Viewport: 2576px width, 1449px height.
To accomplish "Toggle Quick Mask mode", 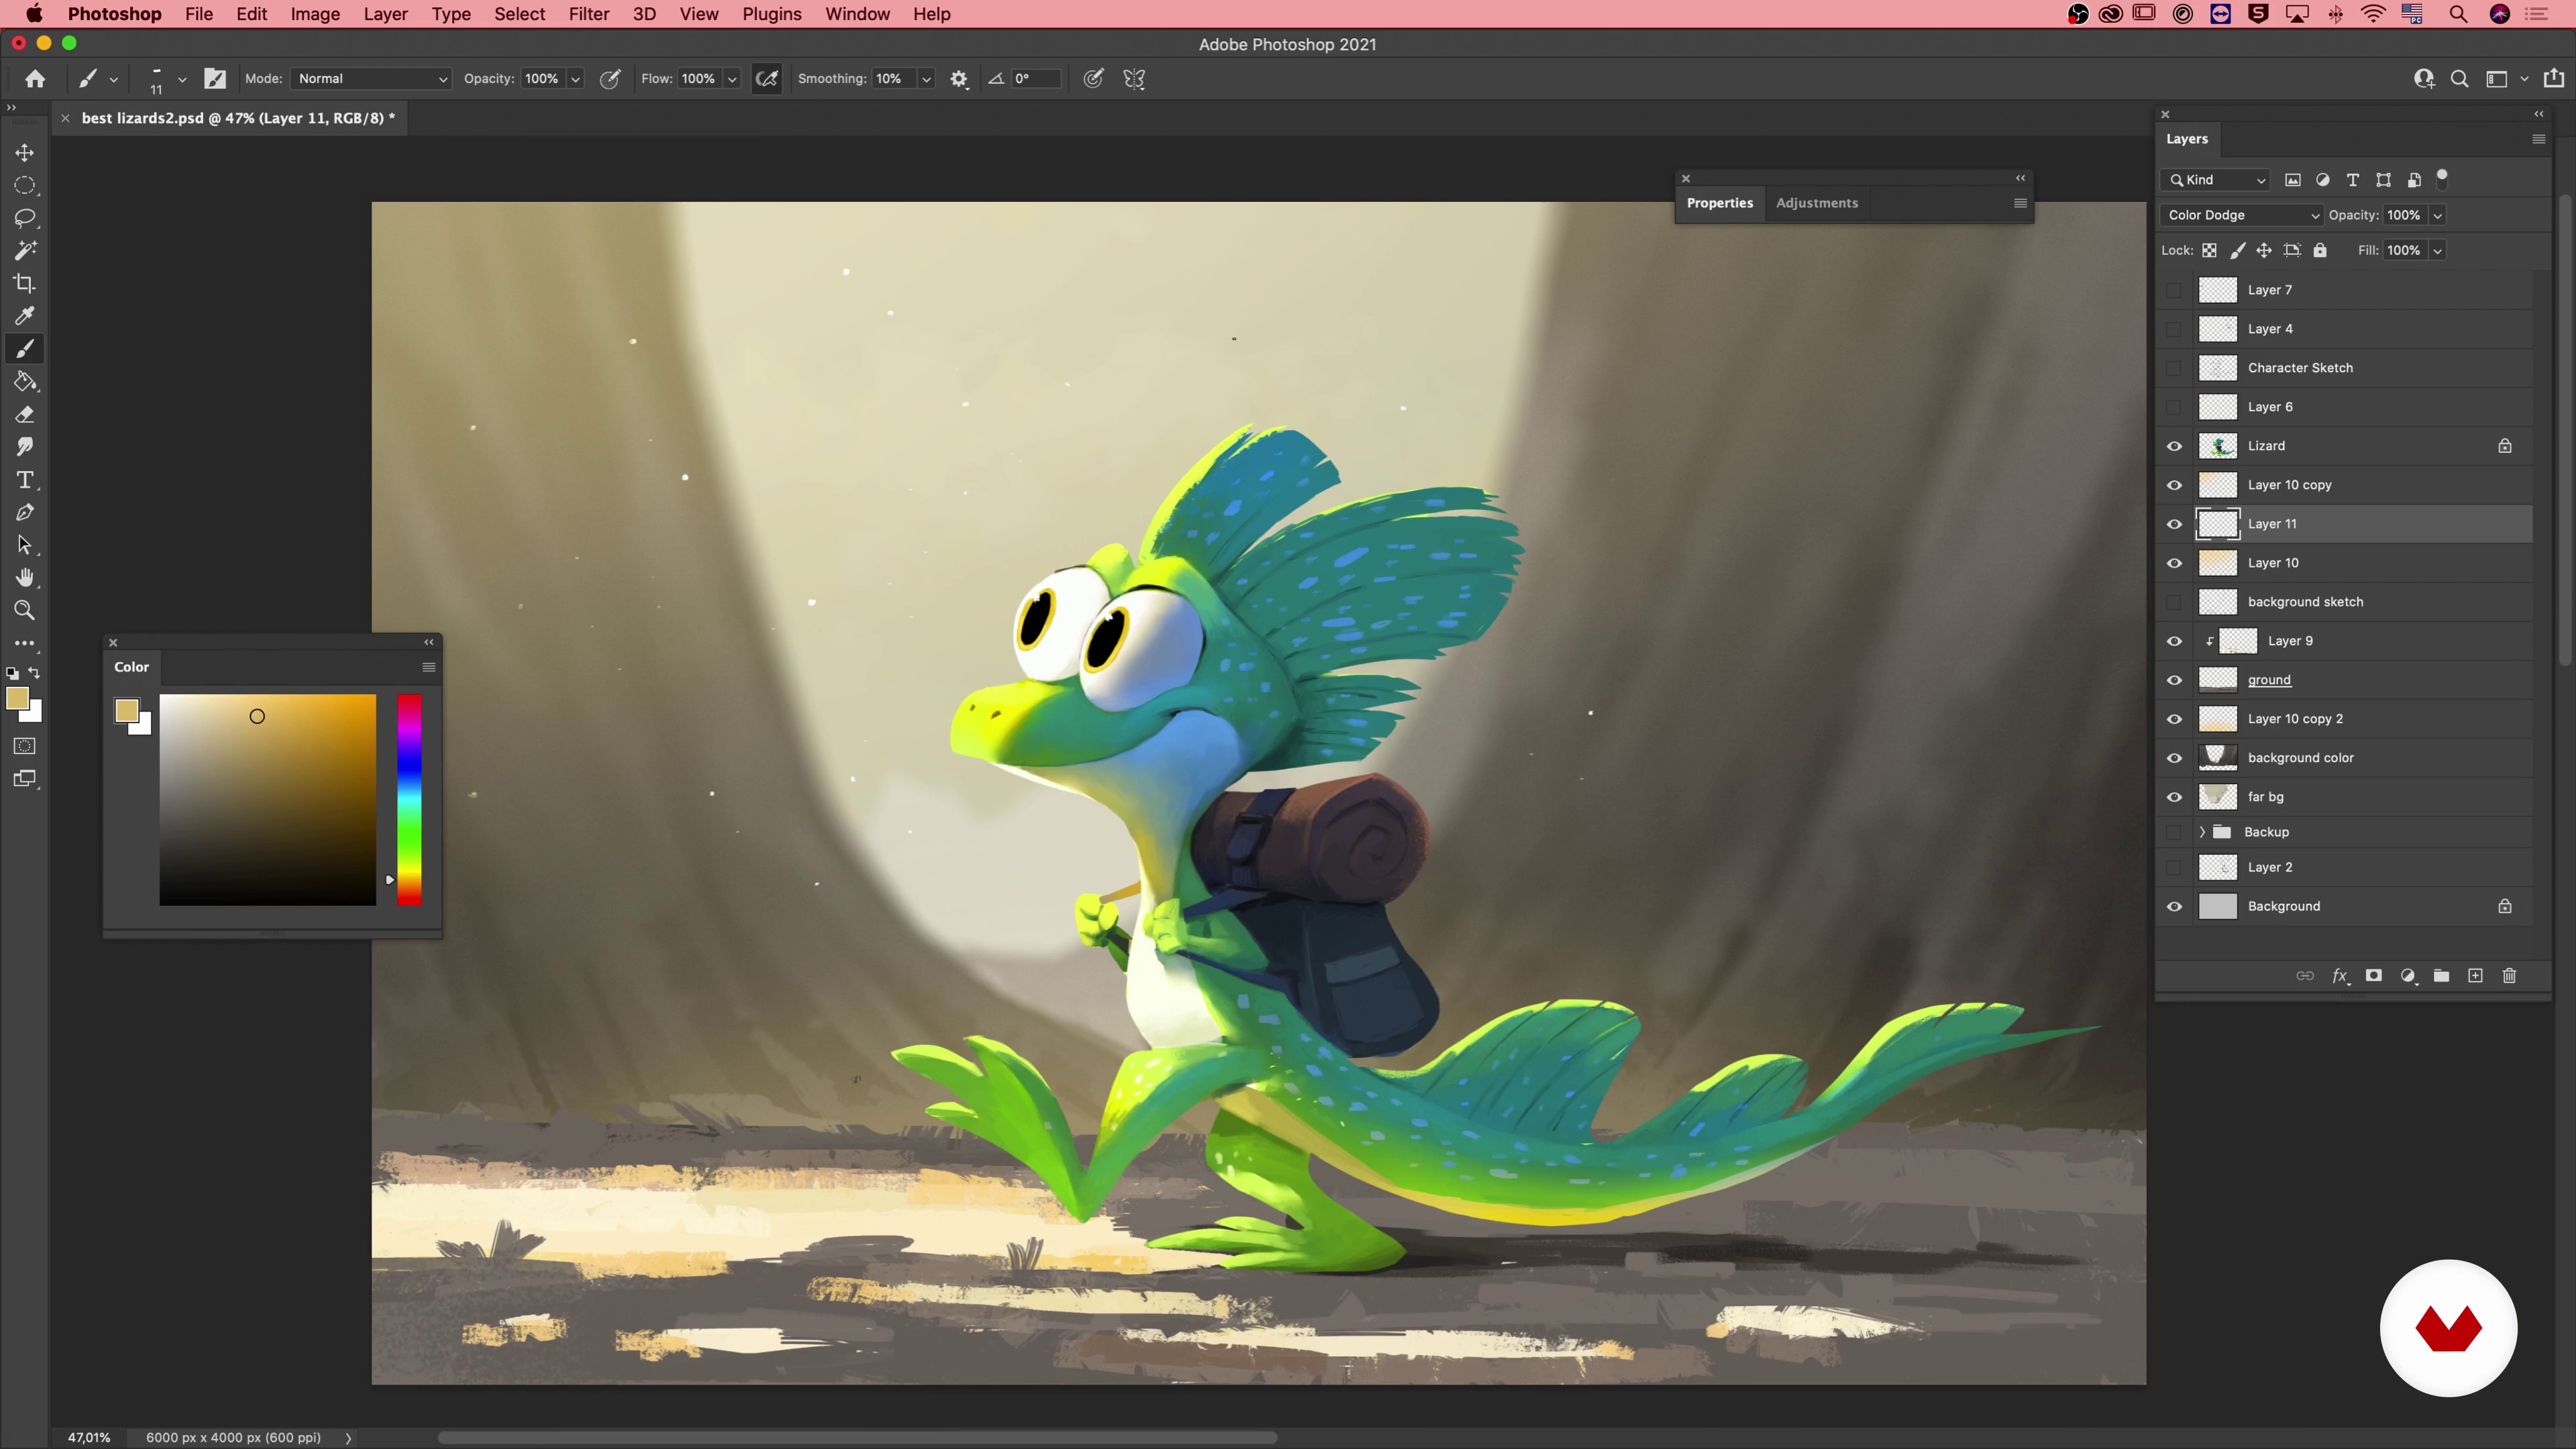I will (x=25, y=746).
